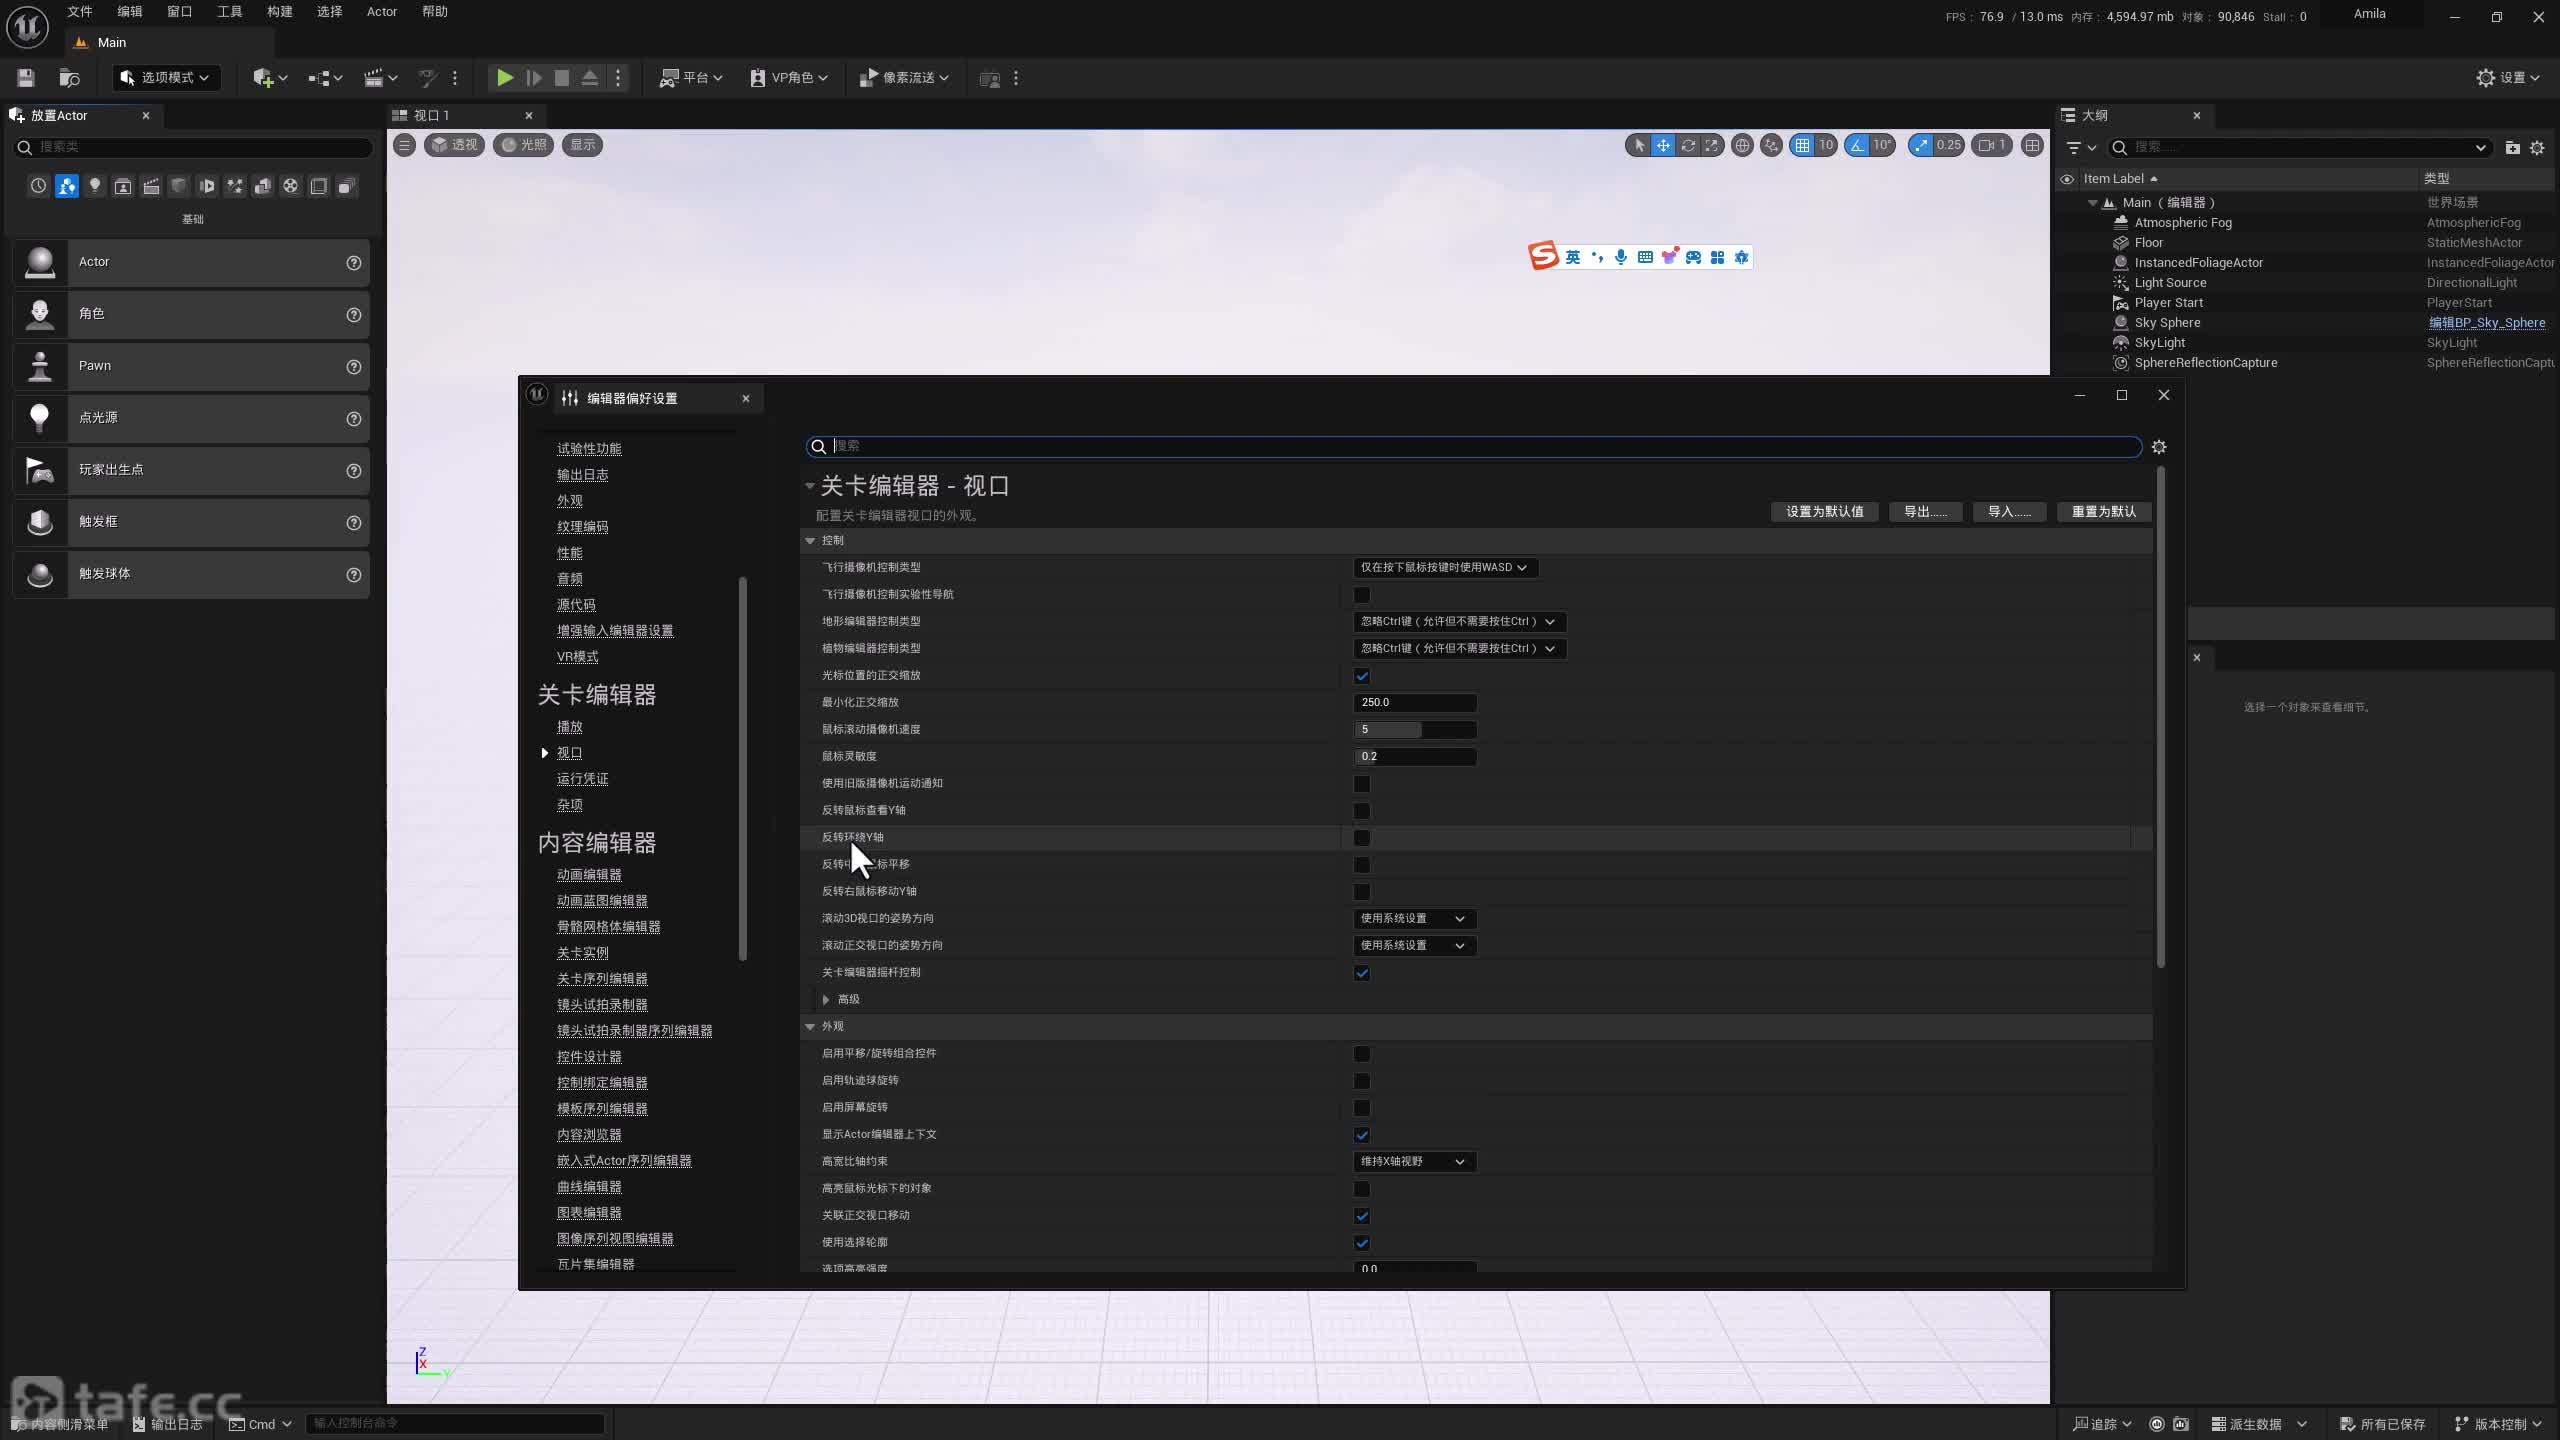The height and width of the screenshot is (1440, 2560).
Task: Open 飞行摄像机控制类型 dropdown
Action: (1445, 567)
